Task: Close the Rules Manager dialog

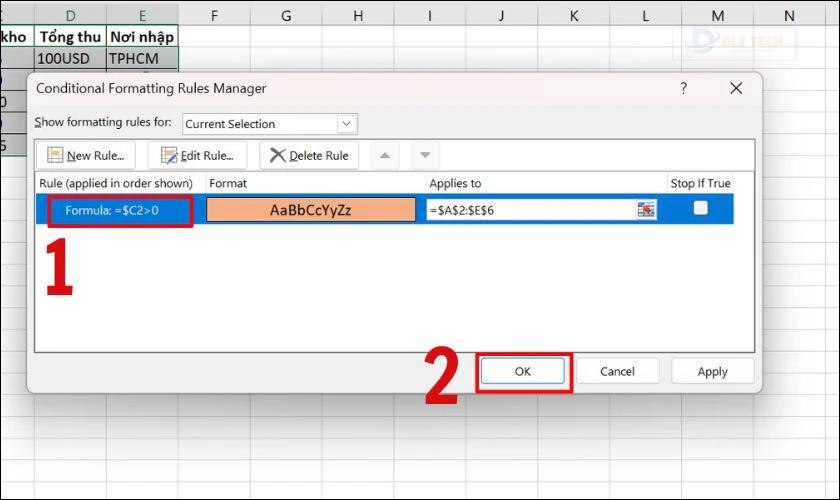Action: point(736,88)
